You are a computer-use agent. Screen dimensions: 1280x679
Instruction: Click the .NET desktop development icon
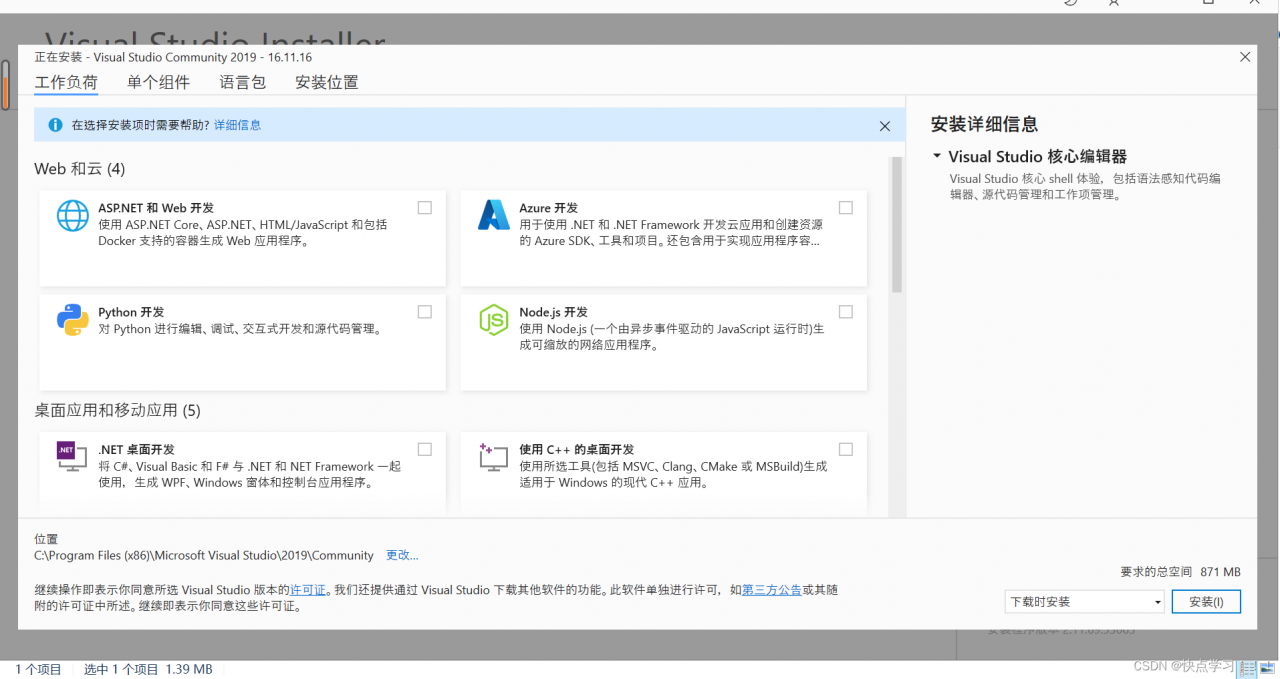pos(73,457)
